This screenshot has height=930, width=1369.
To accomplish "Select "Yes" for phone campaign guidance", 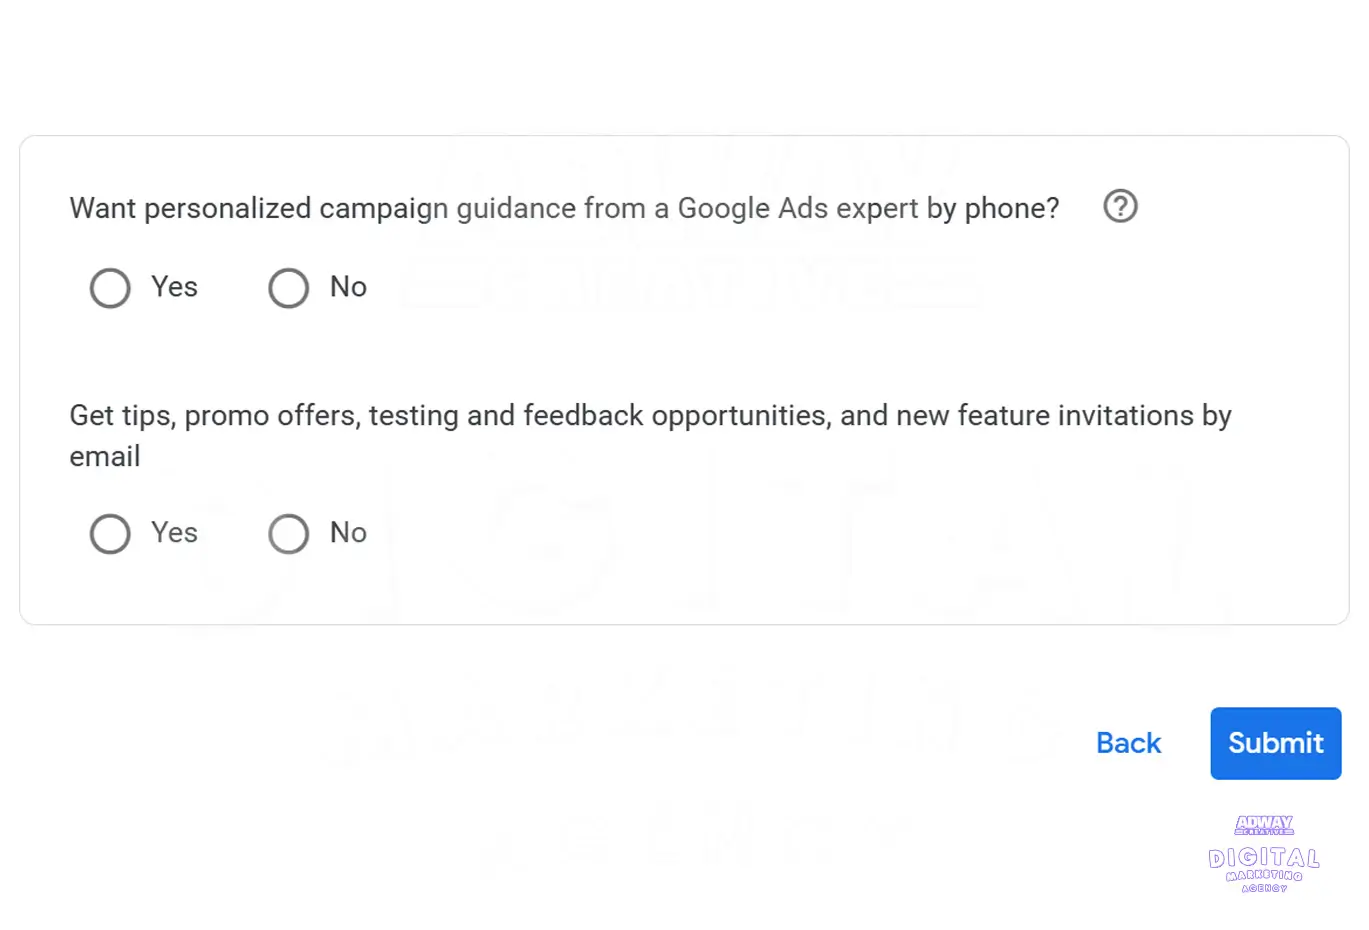I will pyautogui.click(x=110, y=288).
